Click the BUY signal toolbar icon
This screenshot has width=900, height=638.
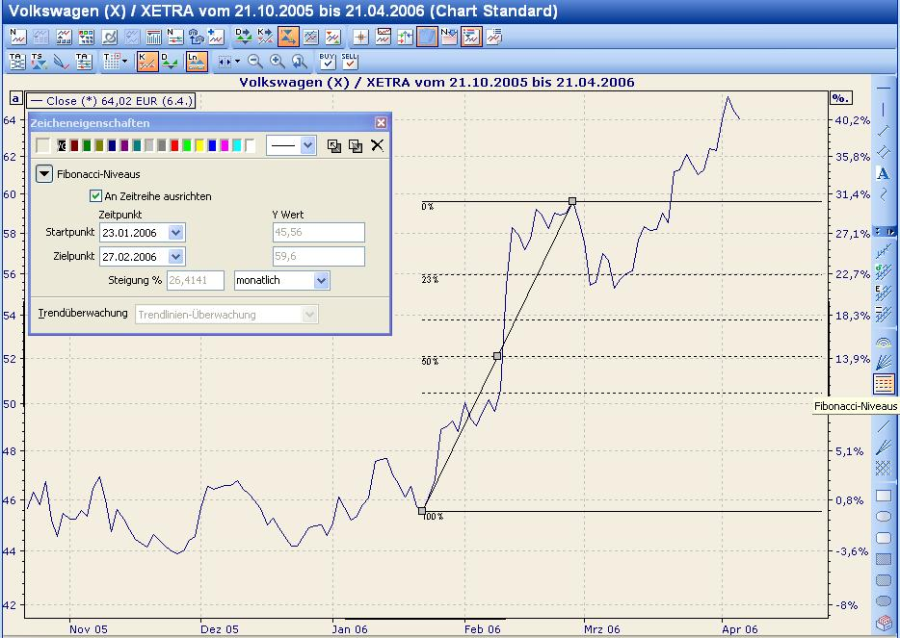click(327, 61)
